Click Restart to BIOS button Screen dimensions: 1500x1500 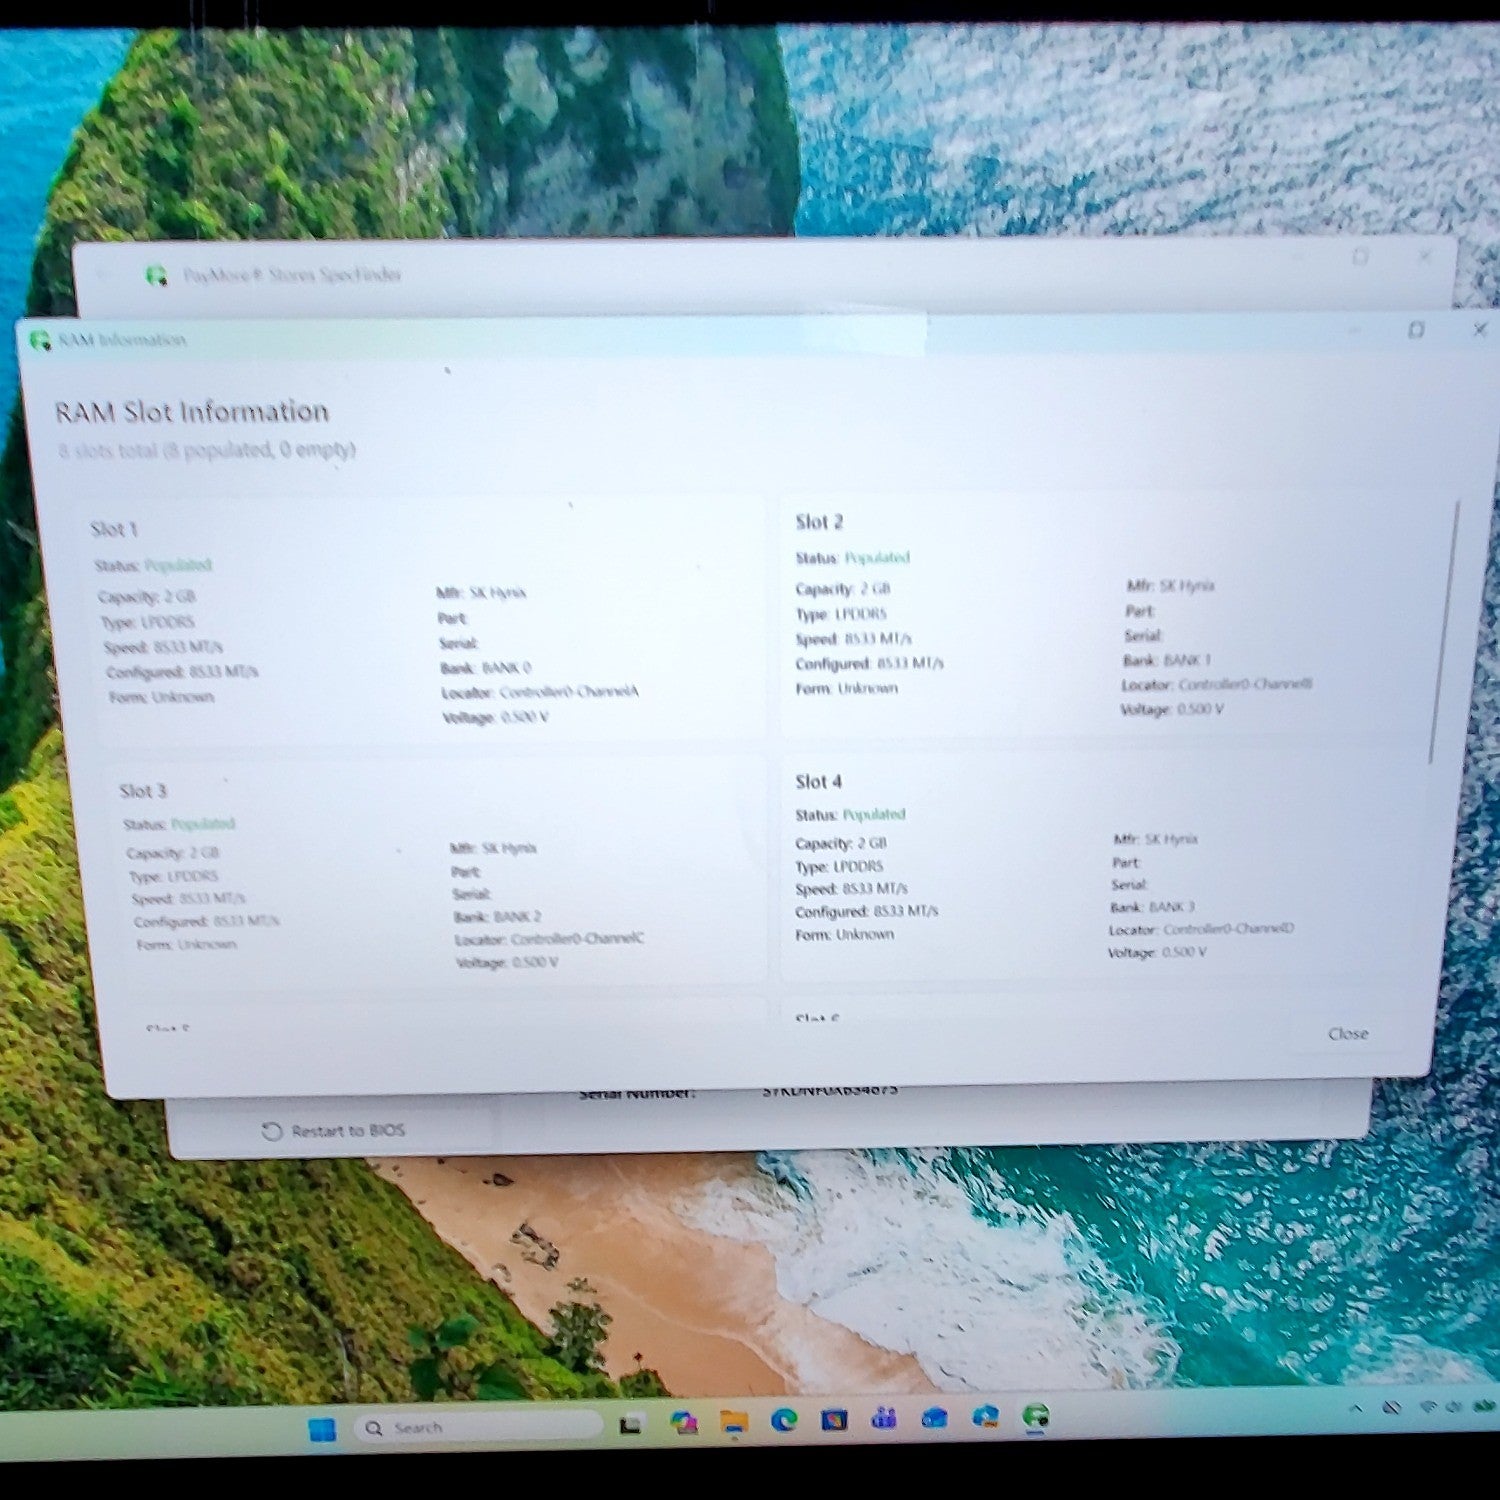(x=334, y=1130)
